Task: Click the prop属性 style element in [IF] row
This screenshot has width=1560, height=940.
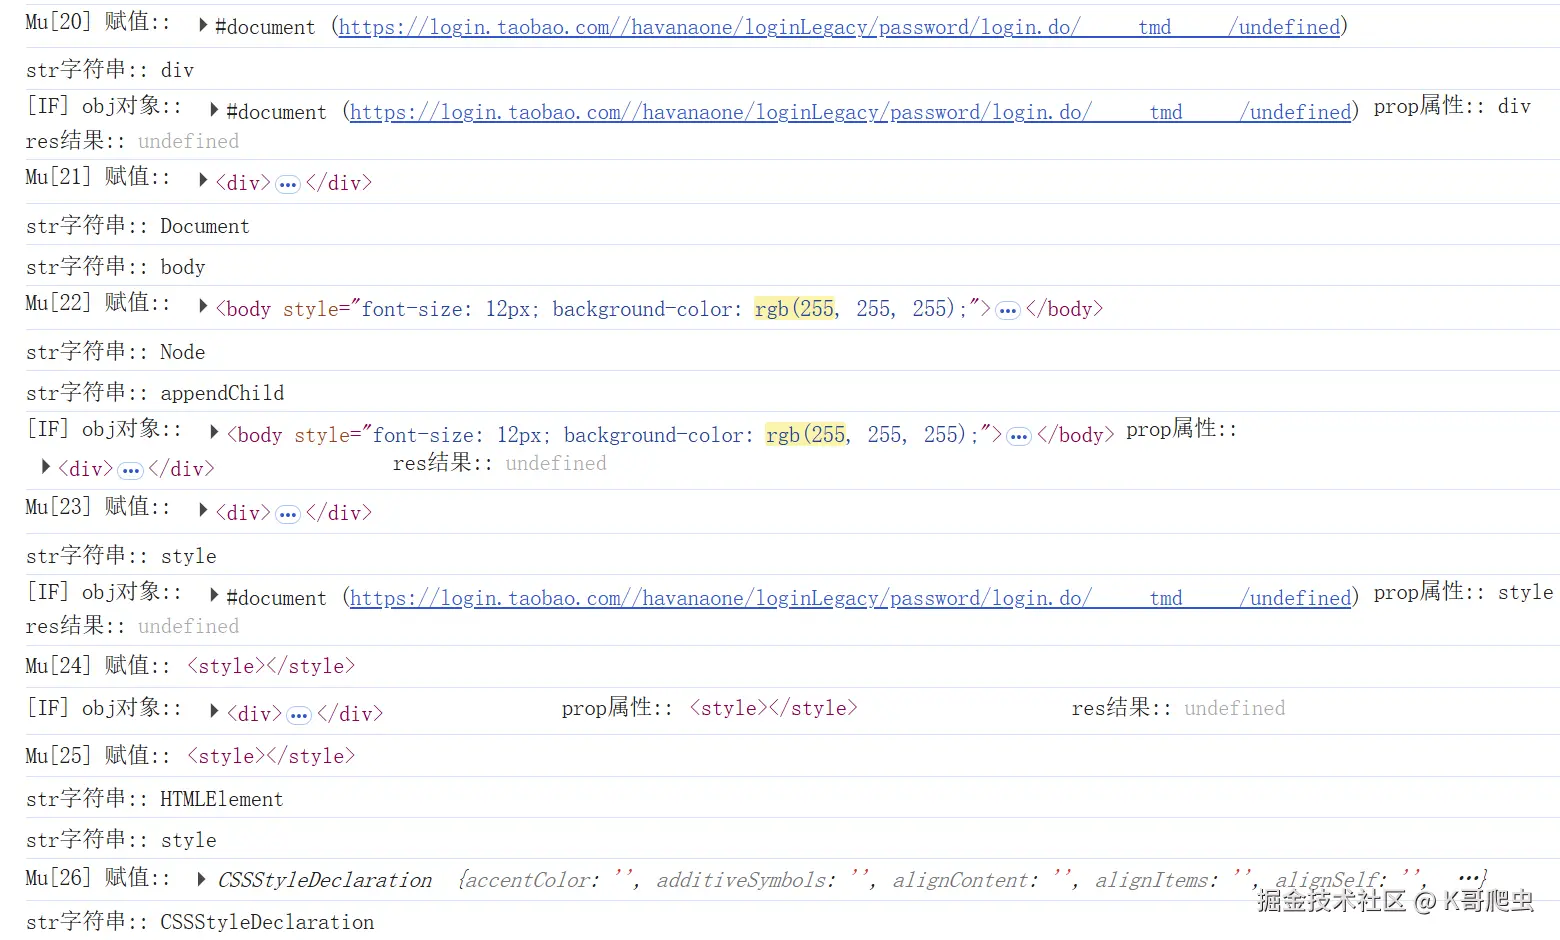Action: point(774,708)
